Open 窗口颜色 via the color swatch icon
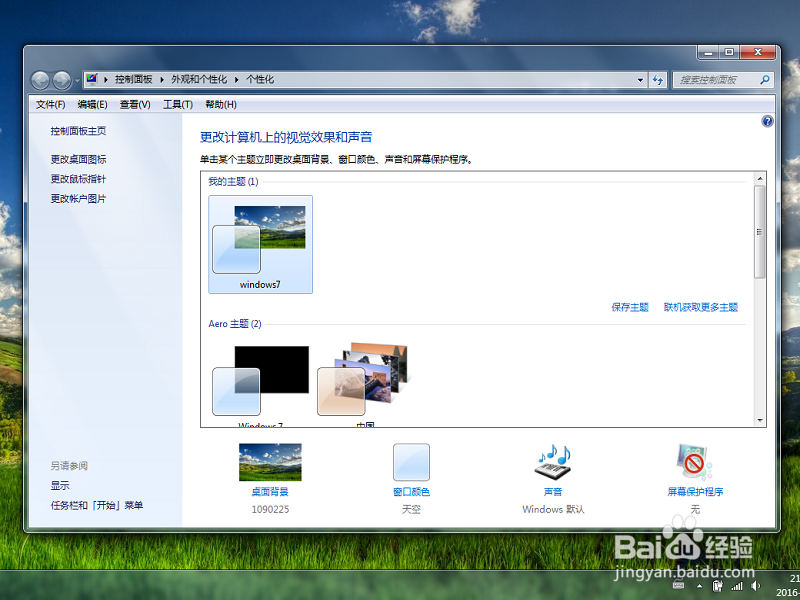The image size is (800, 600). coord(411,462)
